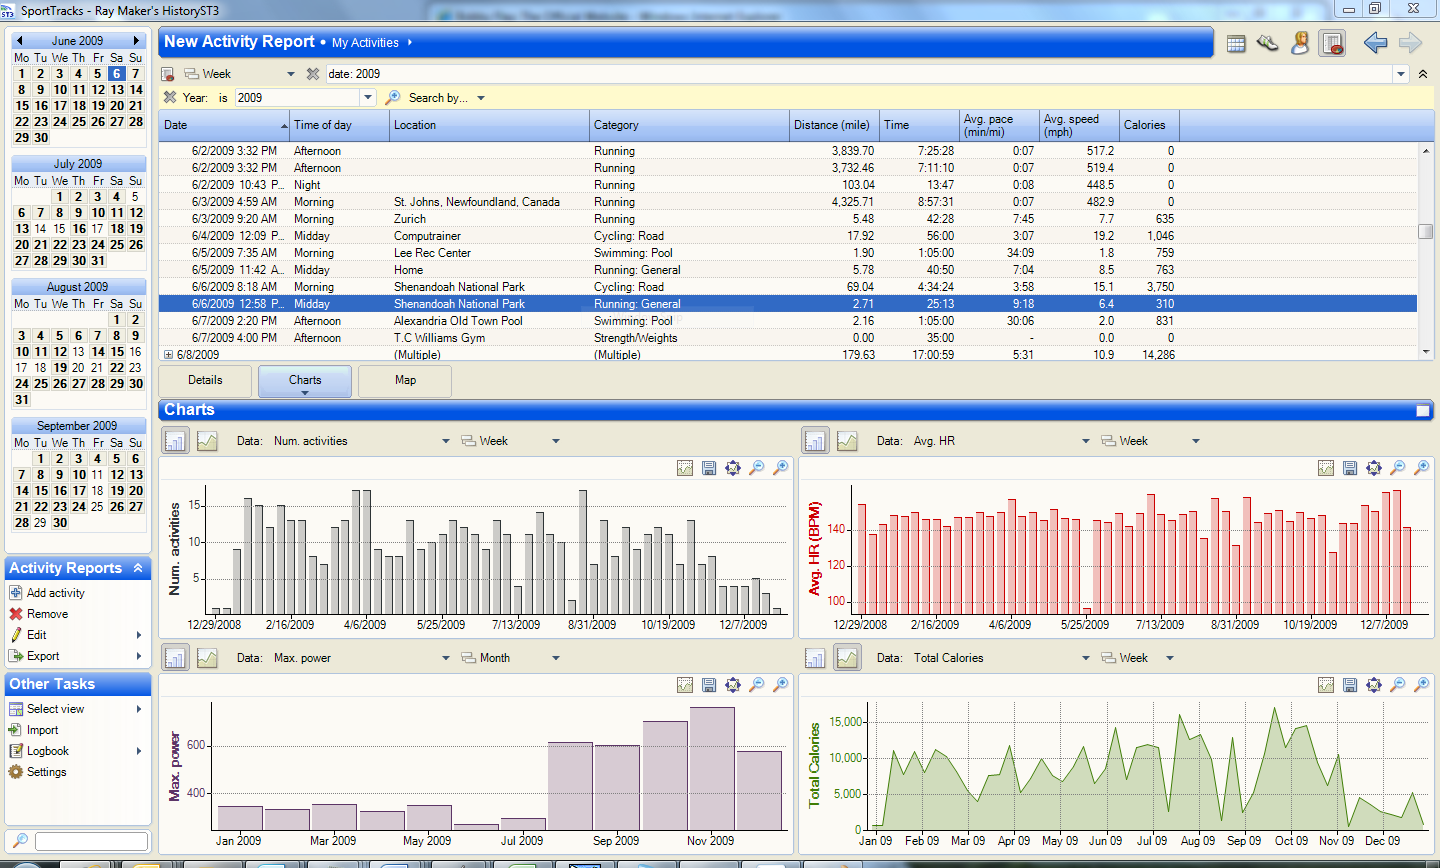Maximize the Charts panel with header box

(1423, 411)
